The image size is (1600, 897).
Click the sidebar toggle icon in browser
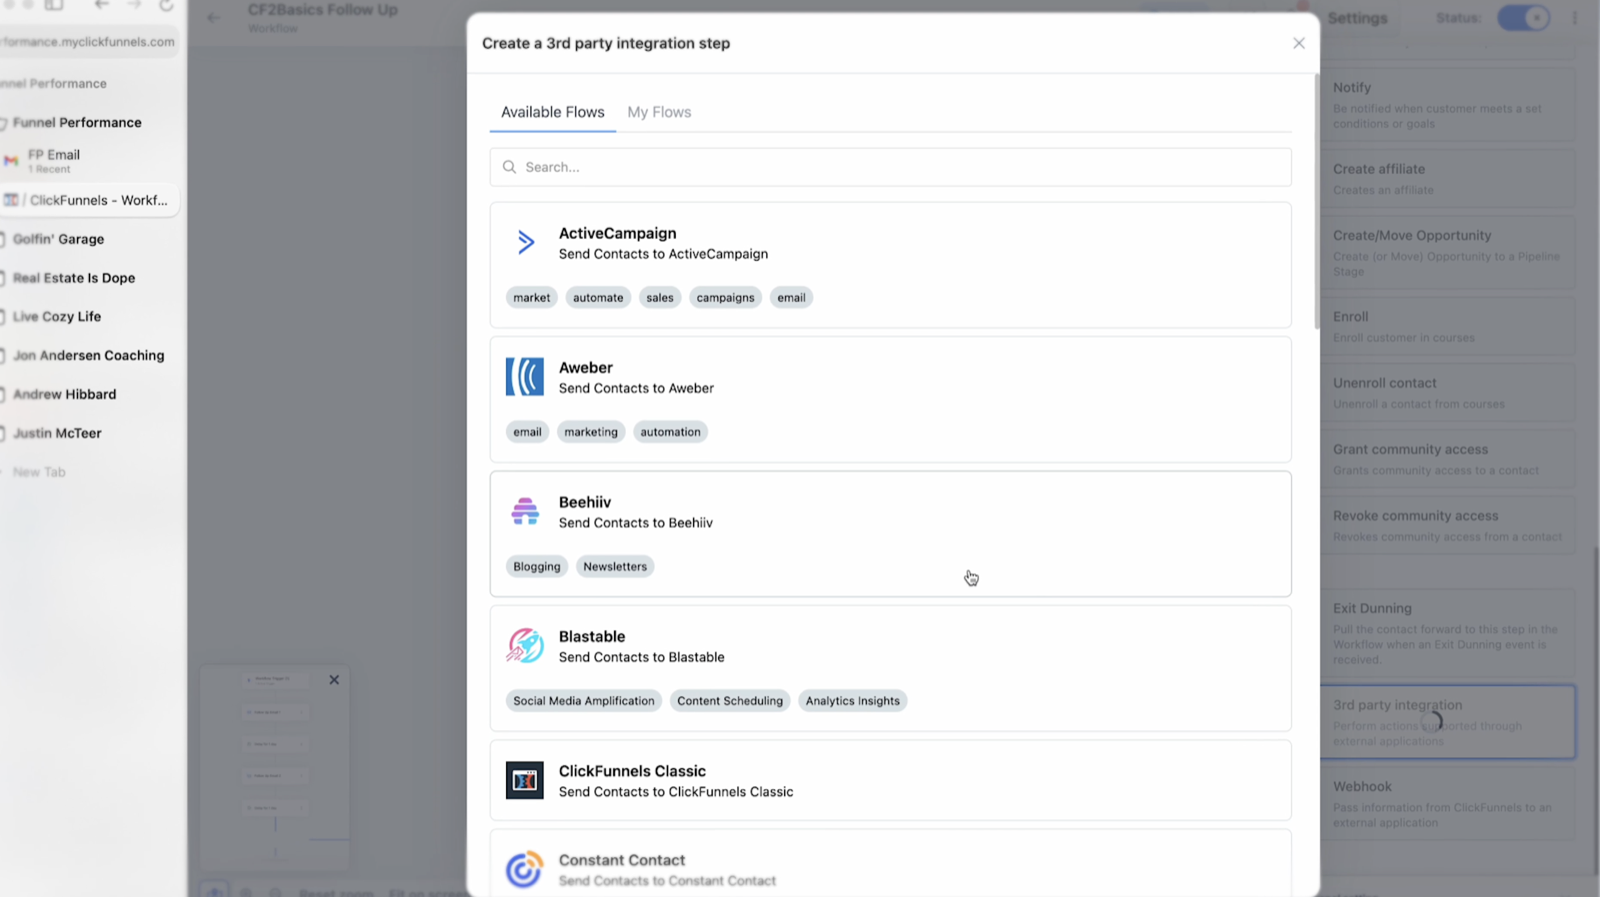point(54,5)
